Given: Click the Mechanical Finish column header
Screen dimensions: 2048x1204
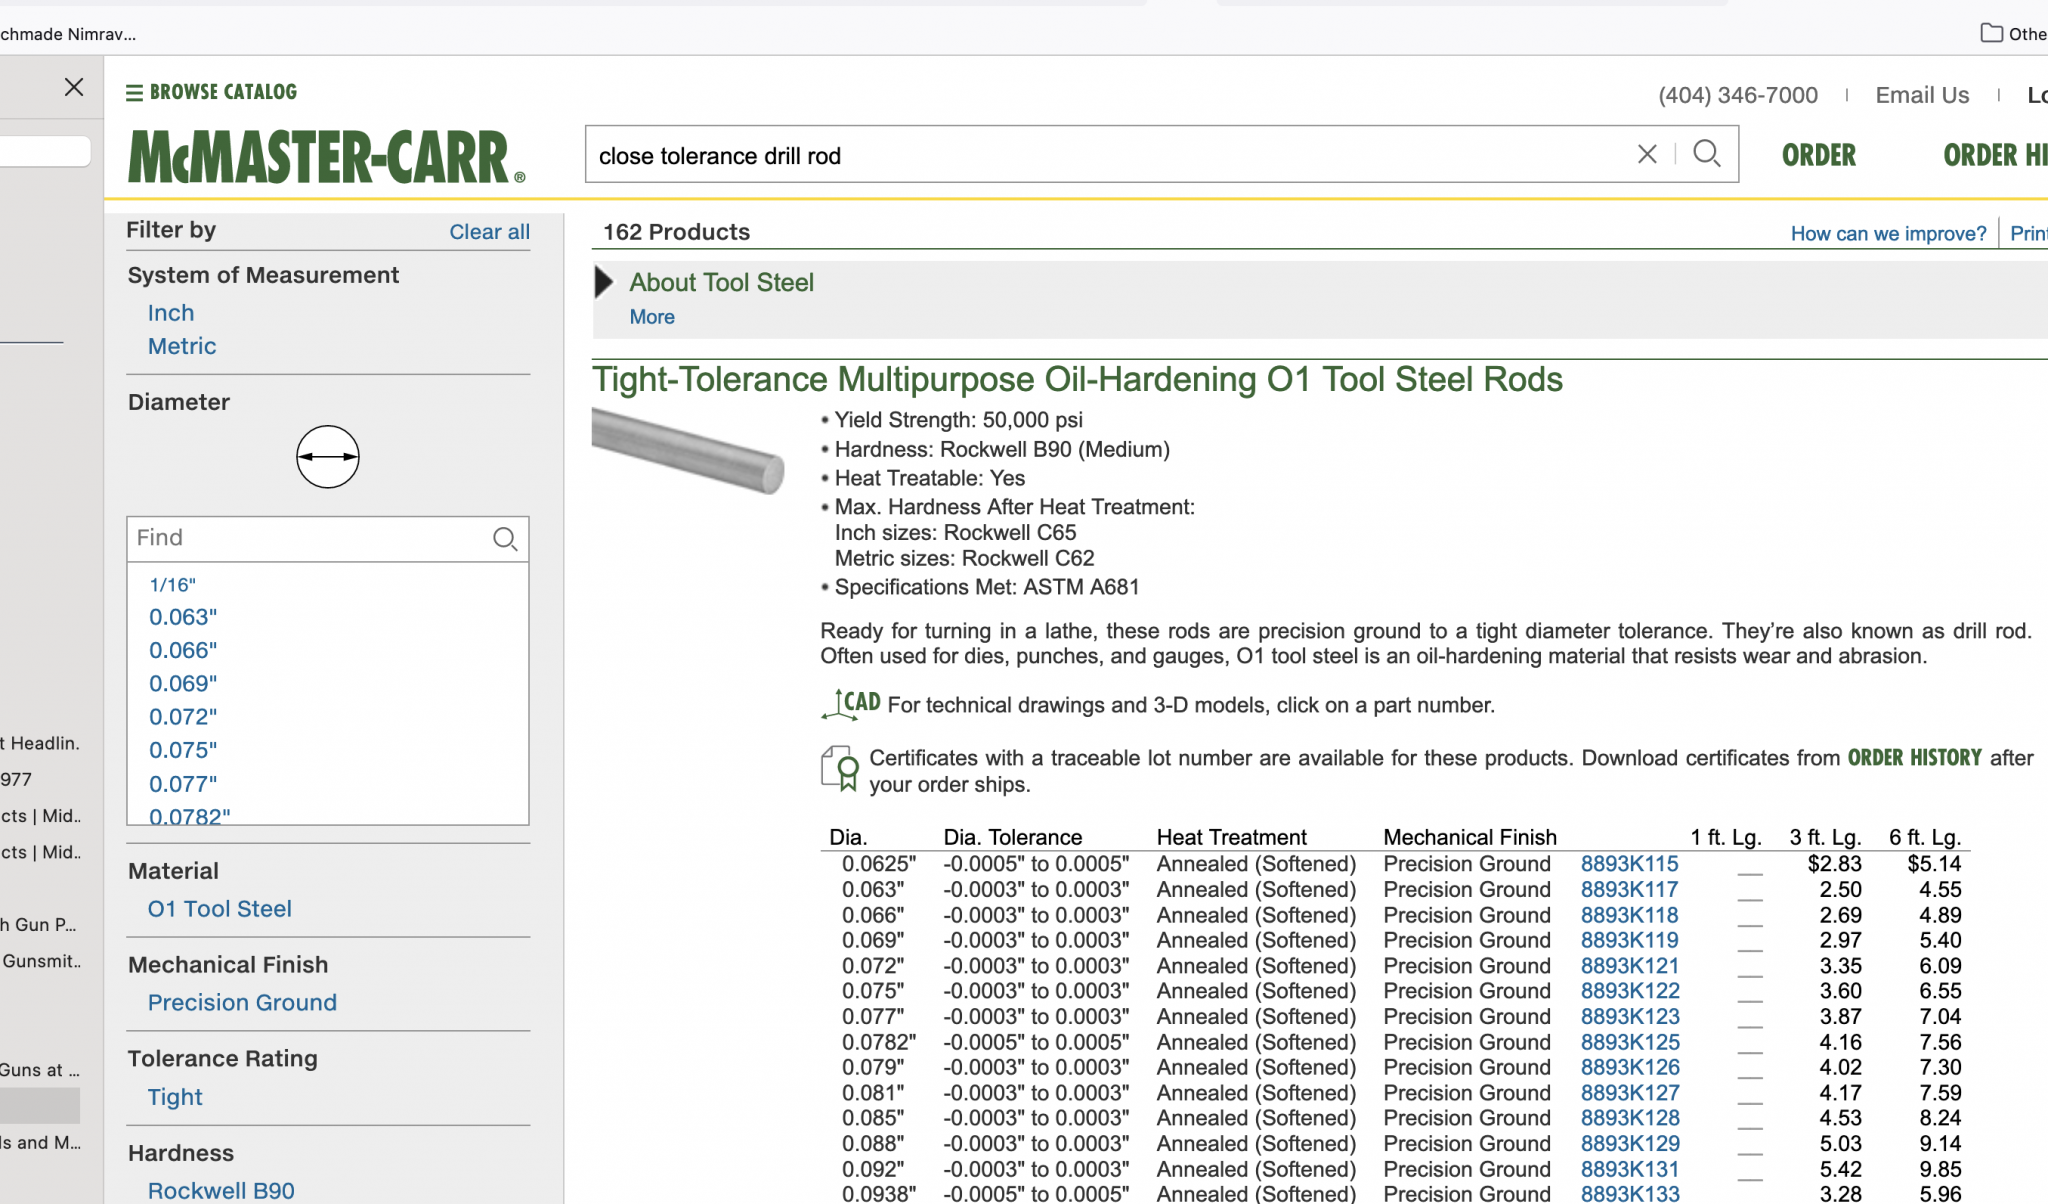Looking at the screenshot, I should pyautogui.click(x=1470, y=837).
